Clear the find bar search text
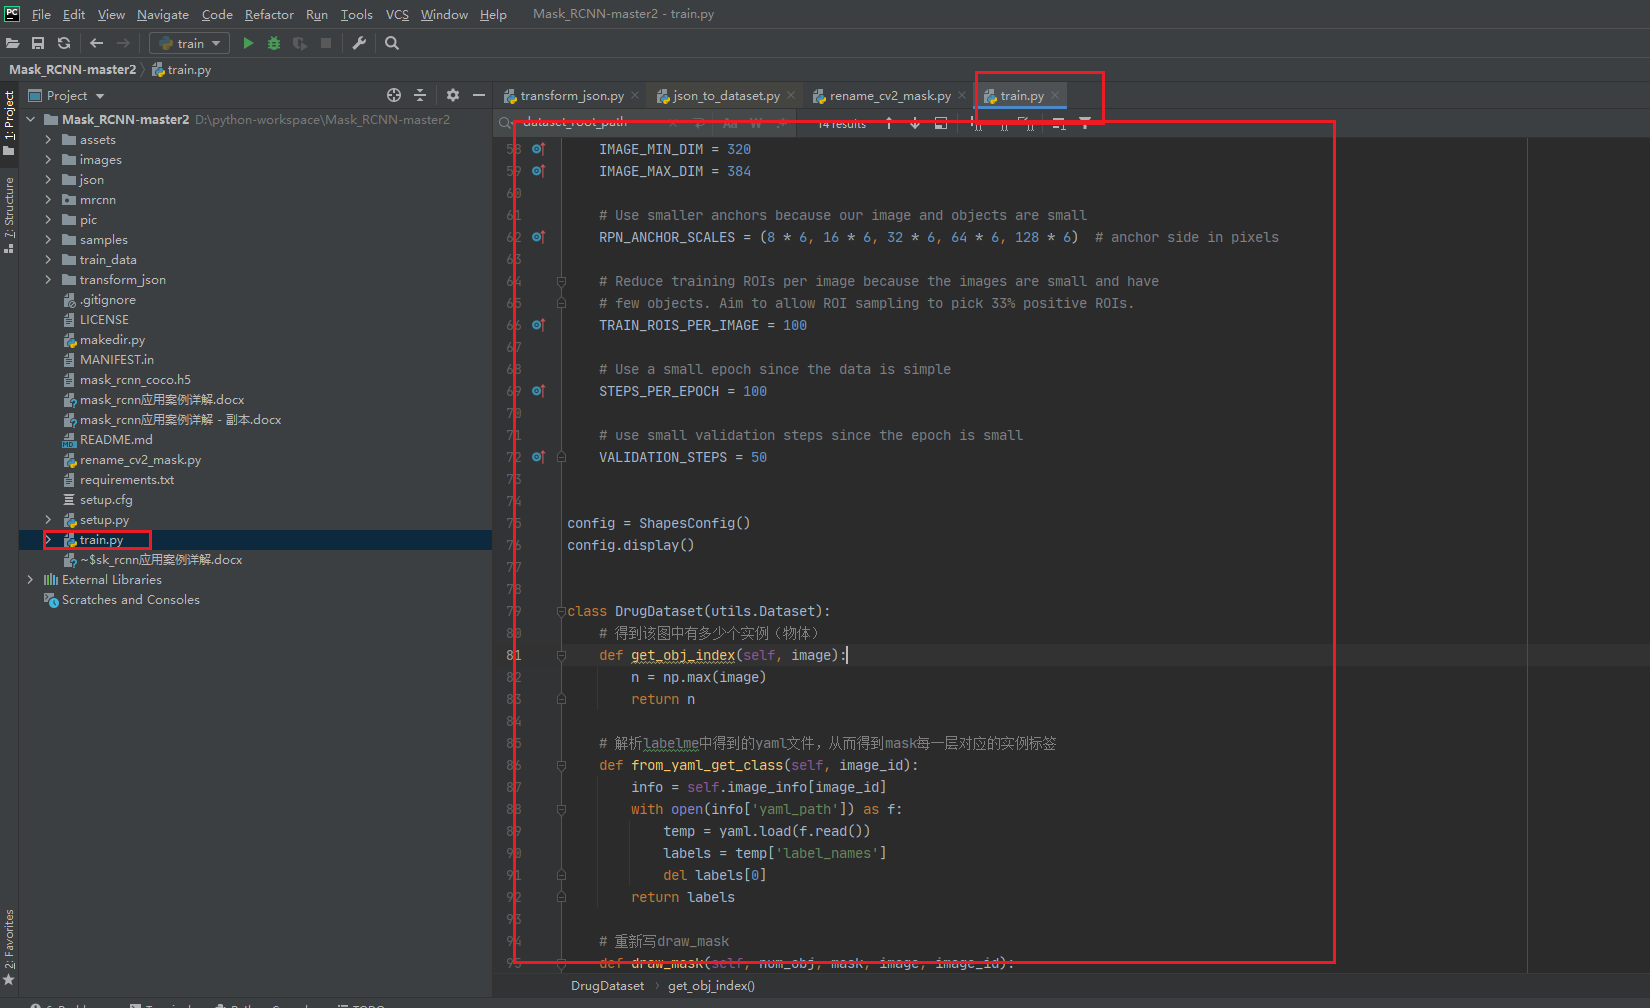 [673, 123]
